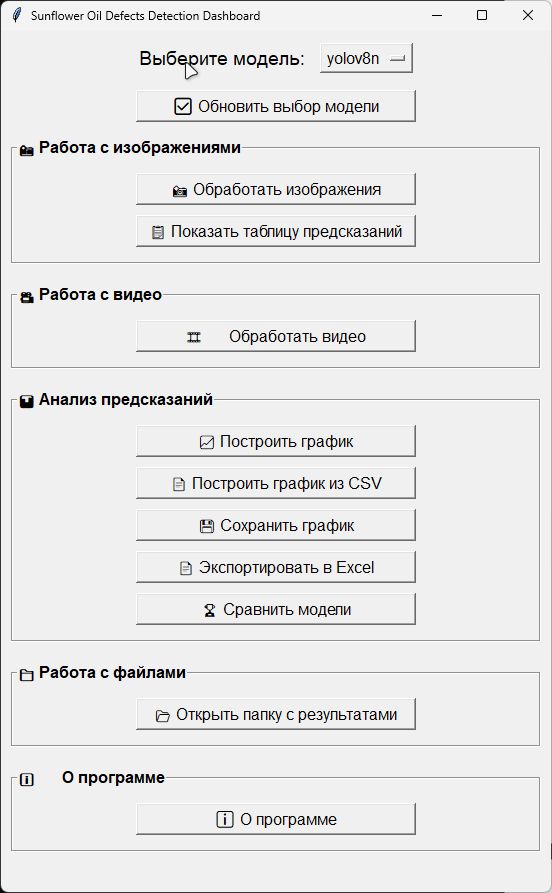552x893 pixels.
Task: Click the film strip icon on Обработать видео
Action: pyautogui.click(x=194, y=337)
